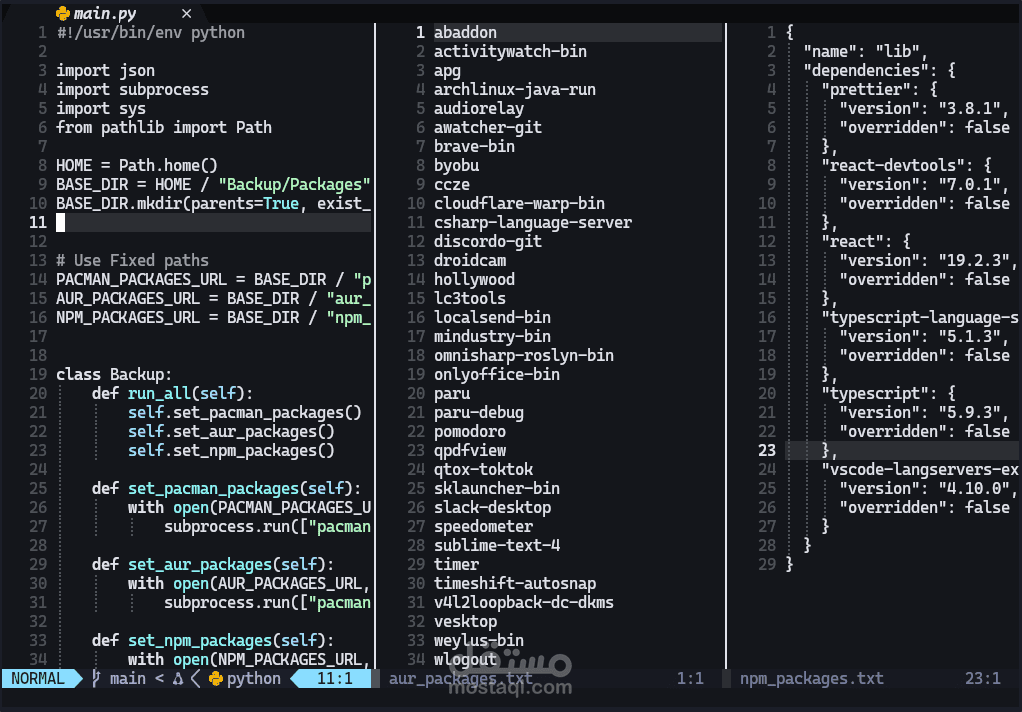Click the 11:1 cursor position indicator
The height and width of the screenshot is (712, 1022).
point(334,679)
